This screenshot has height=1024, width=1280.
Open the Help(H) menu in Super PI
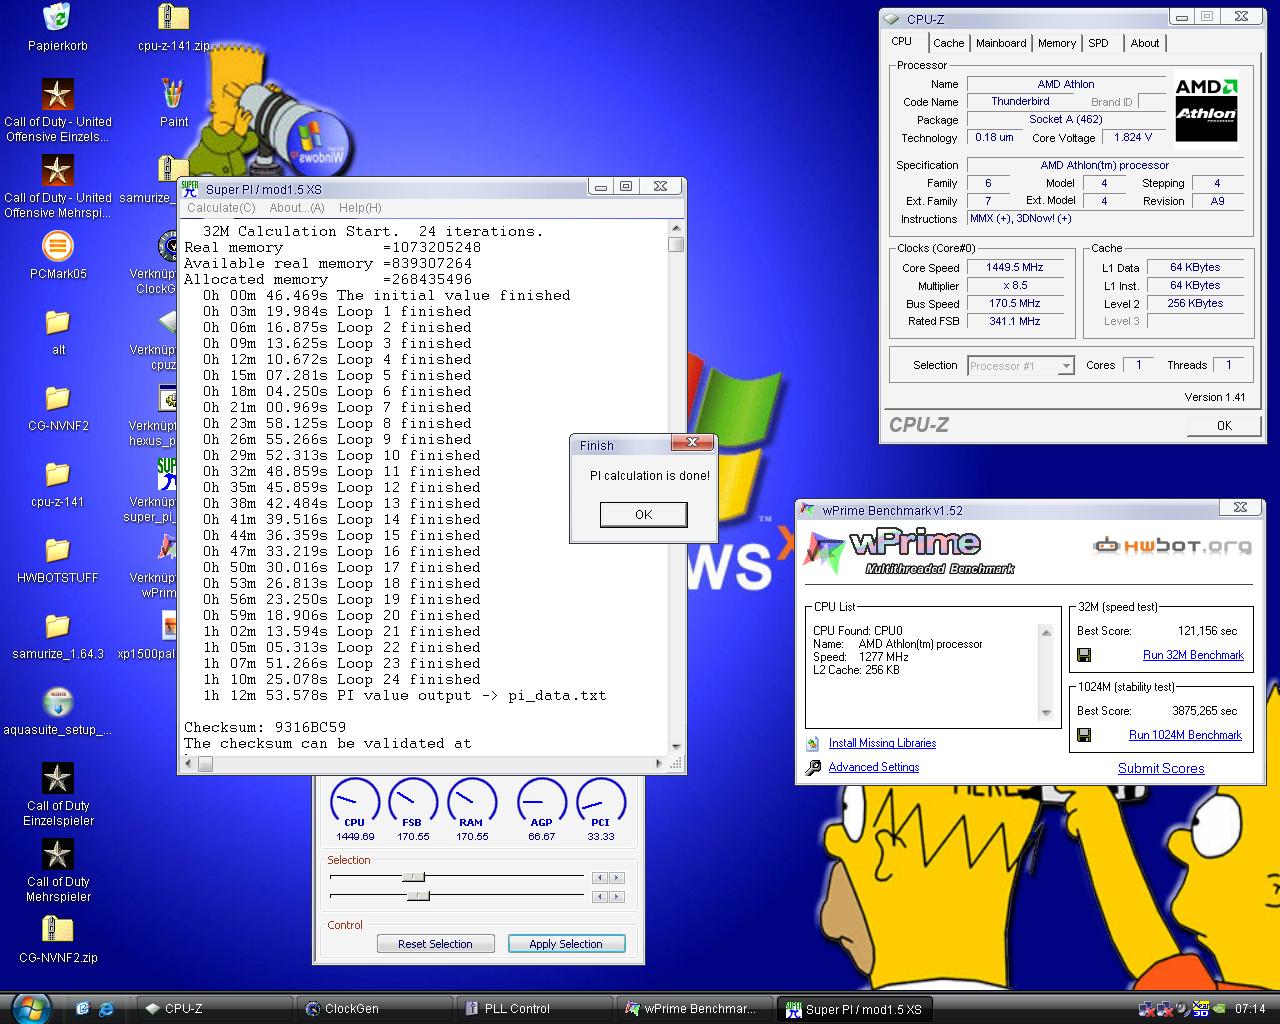360,208
